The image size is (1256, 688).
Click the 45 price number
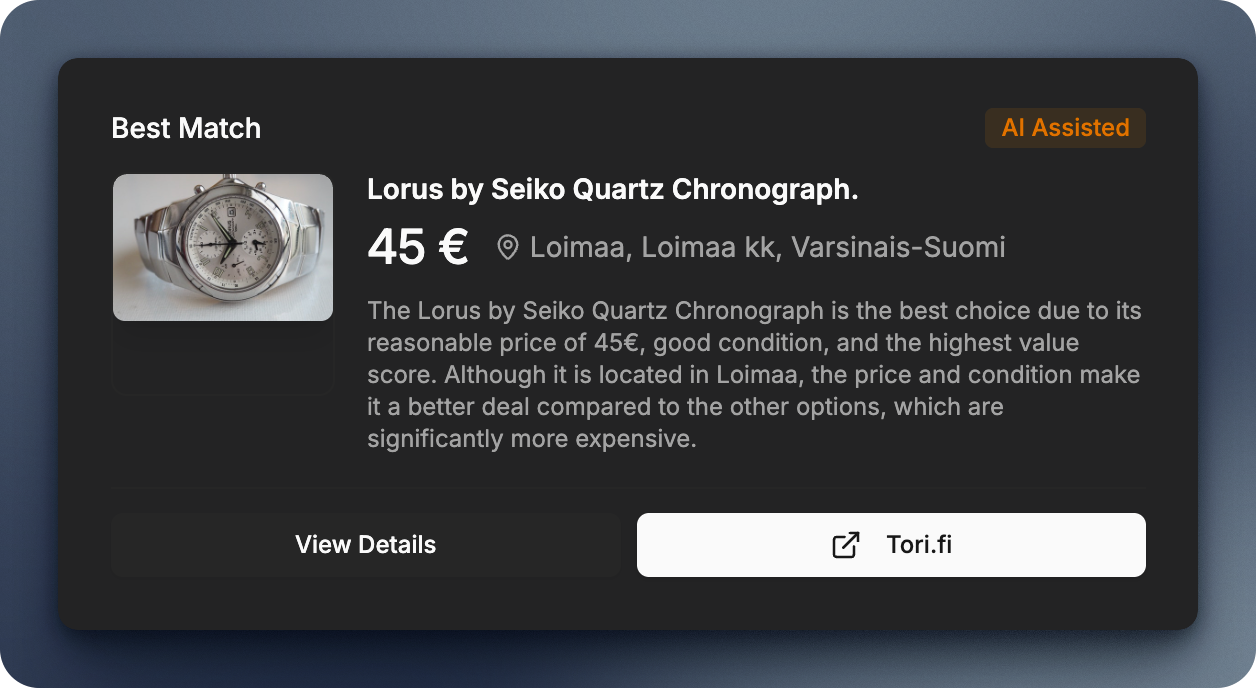pyautogui.click(x=397, y=247)
